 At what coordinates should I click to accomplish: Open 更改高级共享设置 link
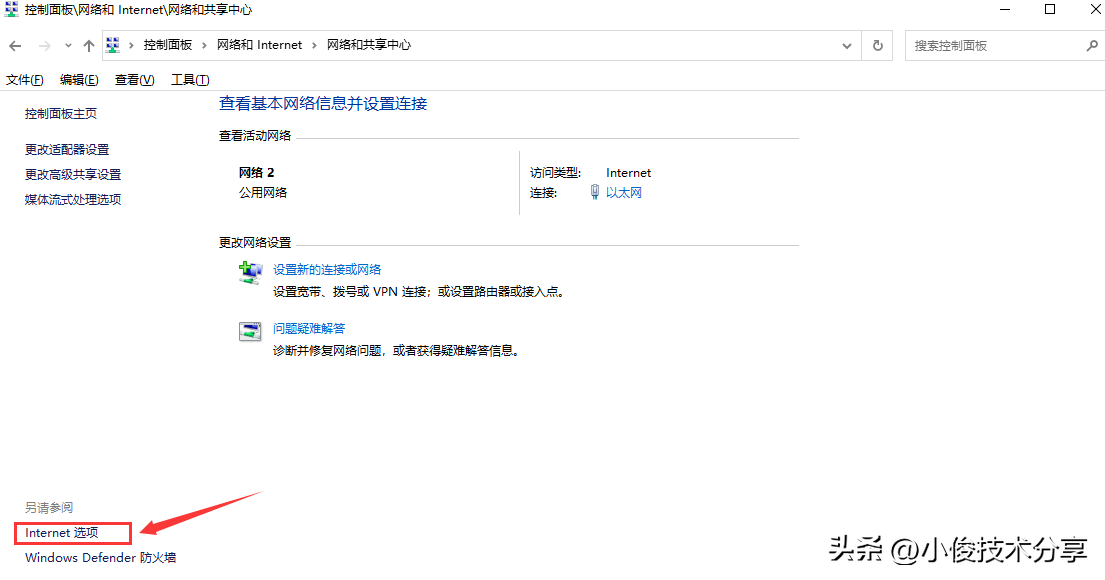[x=73, y=175]
